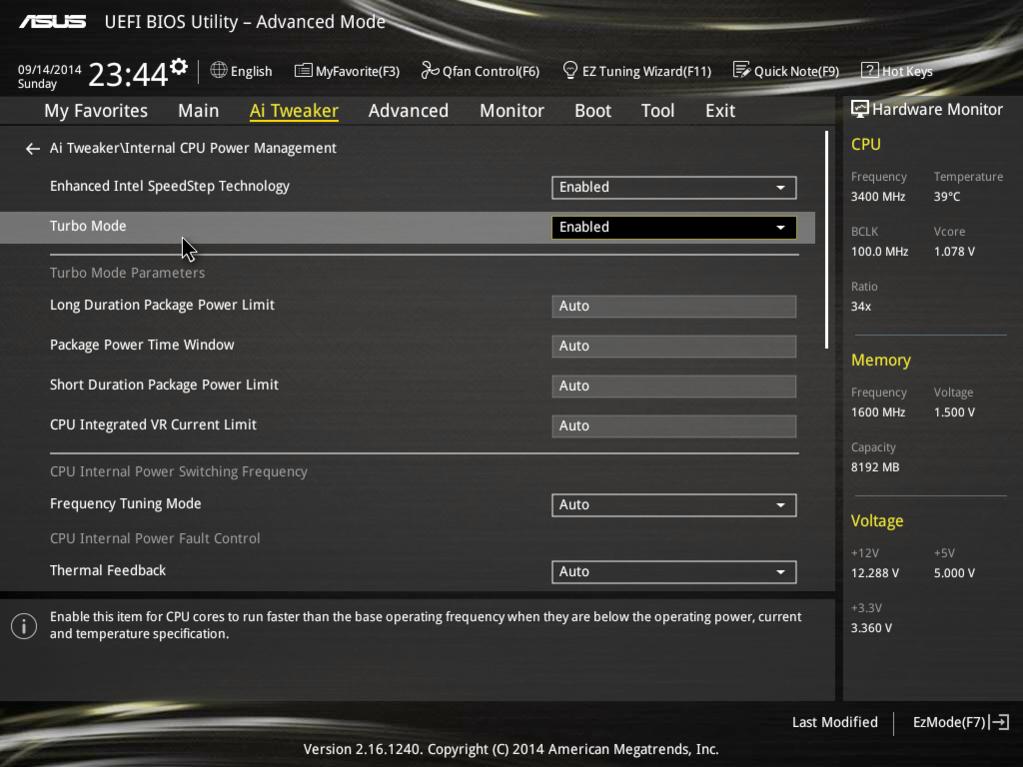Click the Hardware Monitor display icon

[x=860, y=110]
